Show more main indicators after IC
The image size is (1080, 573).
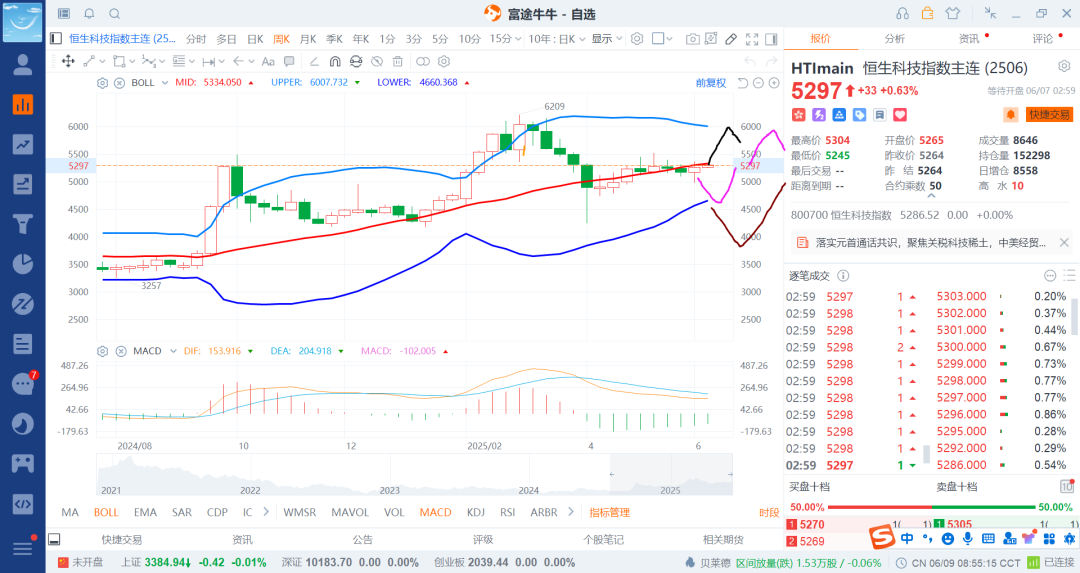click(266, 512)
